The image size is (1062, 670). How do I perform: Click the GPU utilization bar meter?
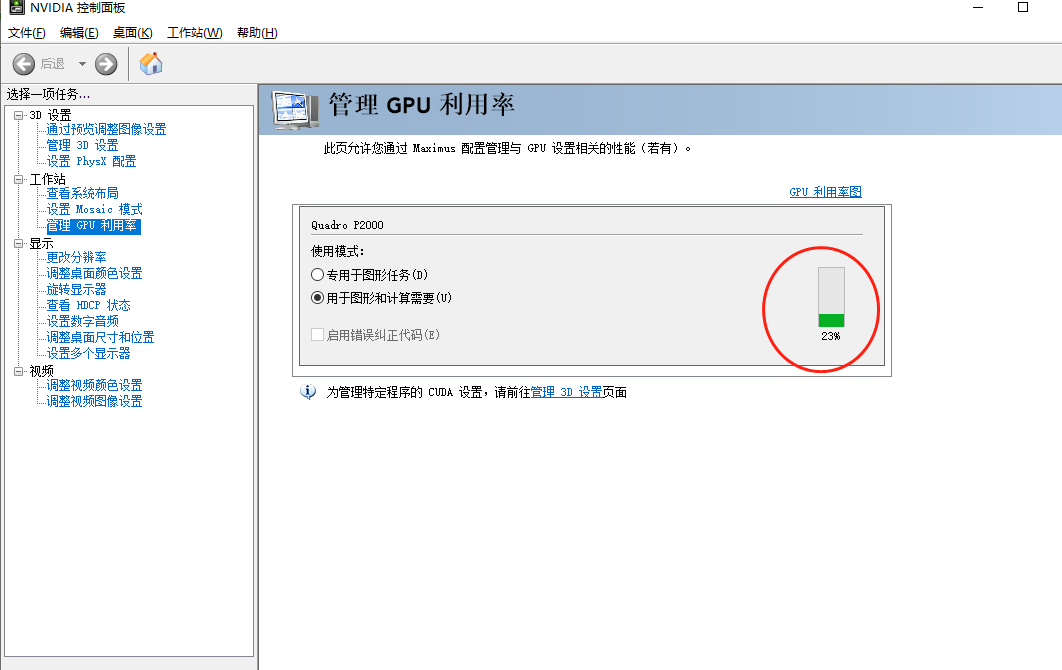pos(831,297)
